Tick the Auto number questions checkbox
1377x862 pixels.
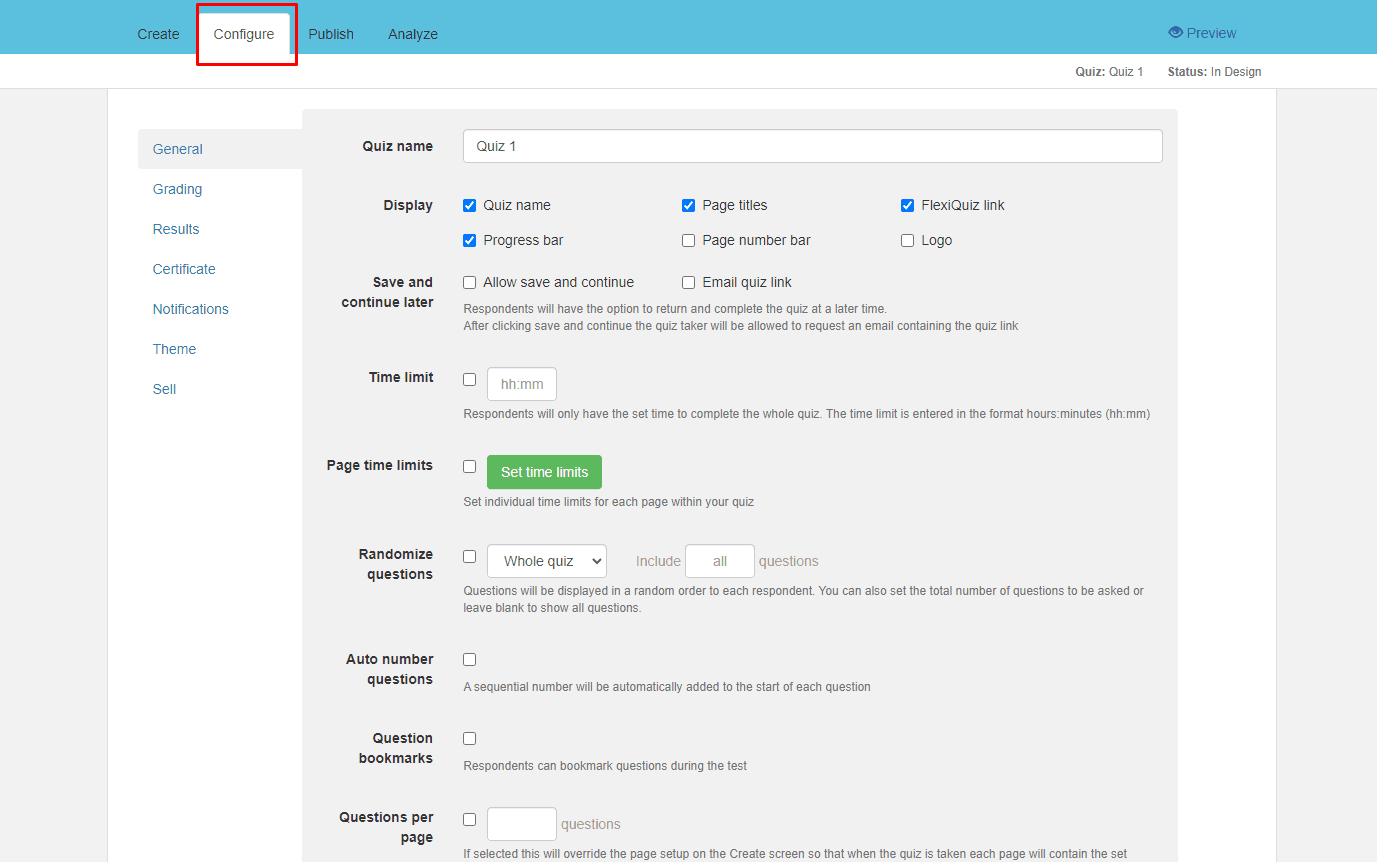point(470,659)
